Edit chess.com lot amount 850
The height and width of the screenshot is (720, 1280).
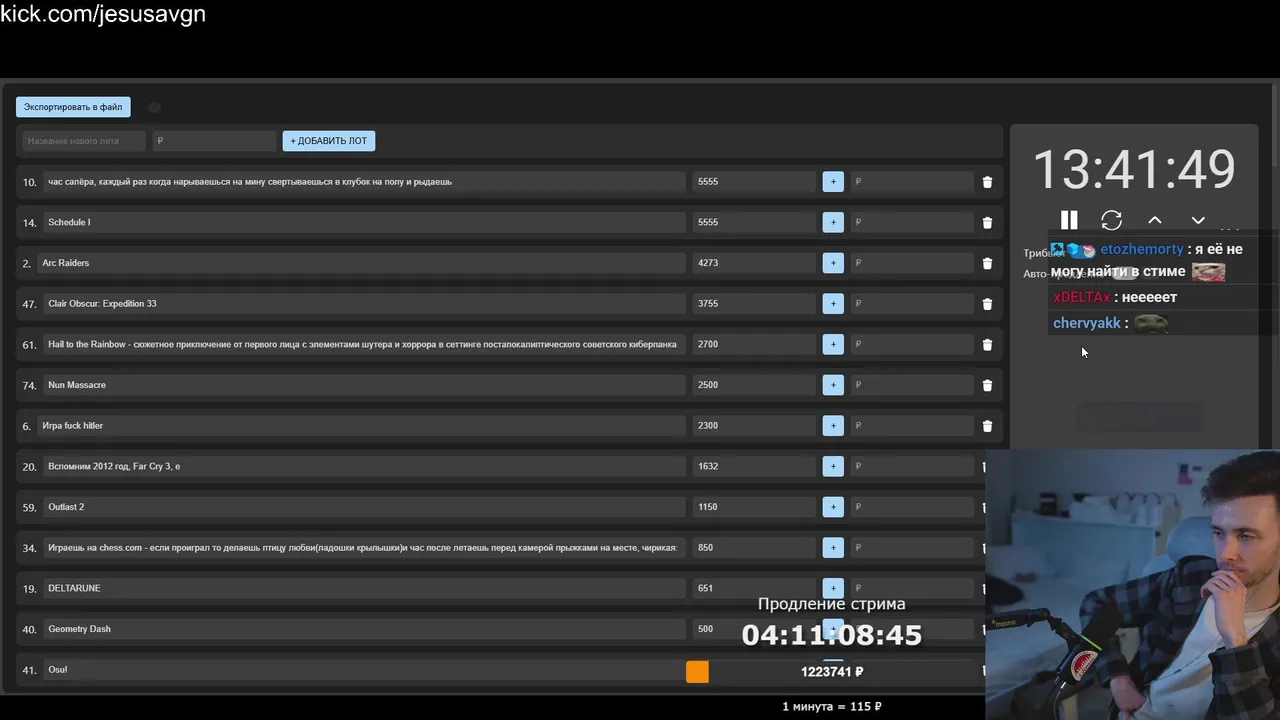754,547
